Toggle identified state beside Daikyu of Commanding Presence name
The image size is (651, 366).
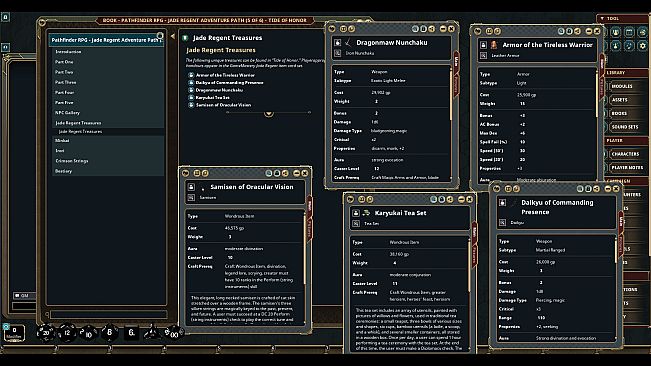502,203
